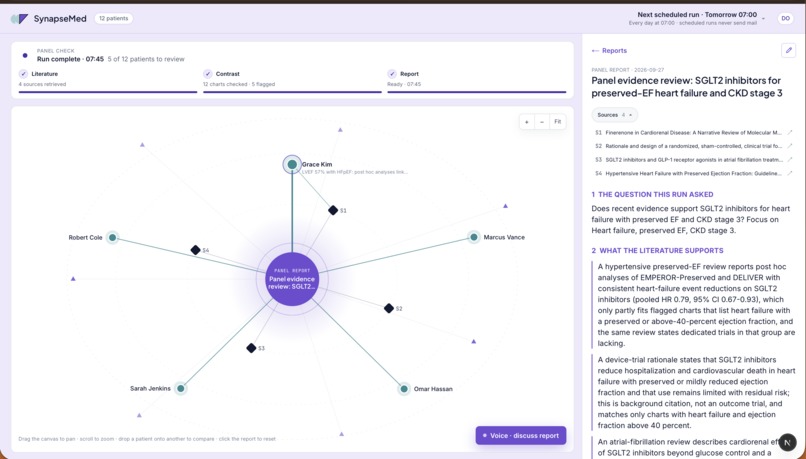The image size is (806, 459).
Task: Open S3 SGLT2 inhibitors and GLP-1 source title
Action: 694,160
